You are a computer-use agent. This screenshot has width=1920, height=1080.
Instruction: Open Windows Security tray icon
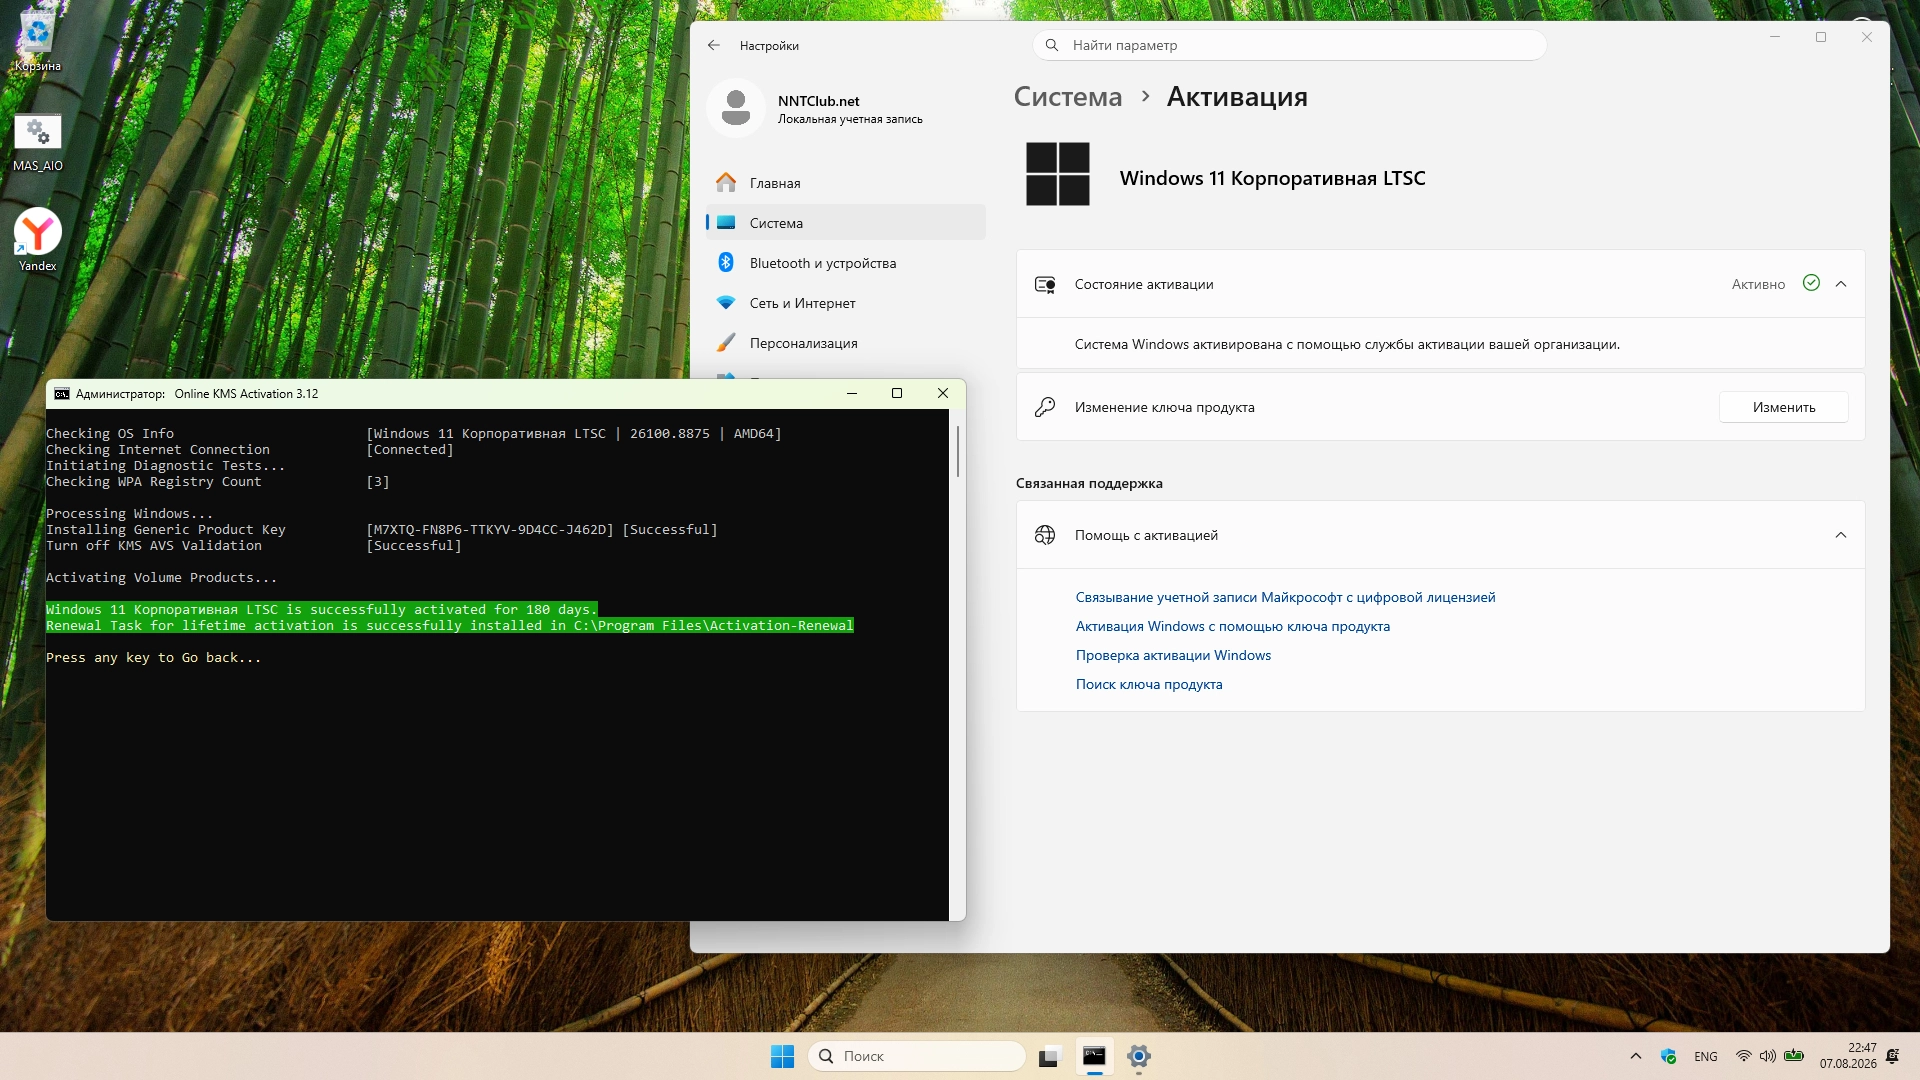coord(1668,1056)
